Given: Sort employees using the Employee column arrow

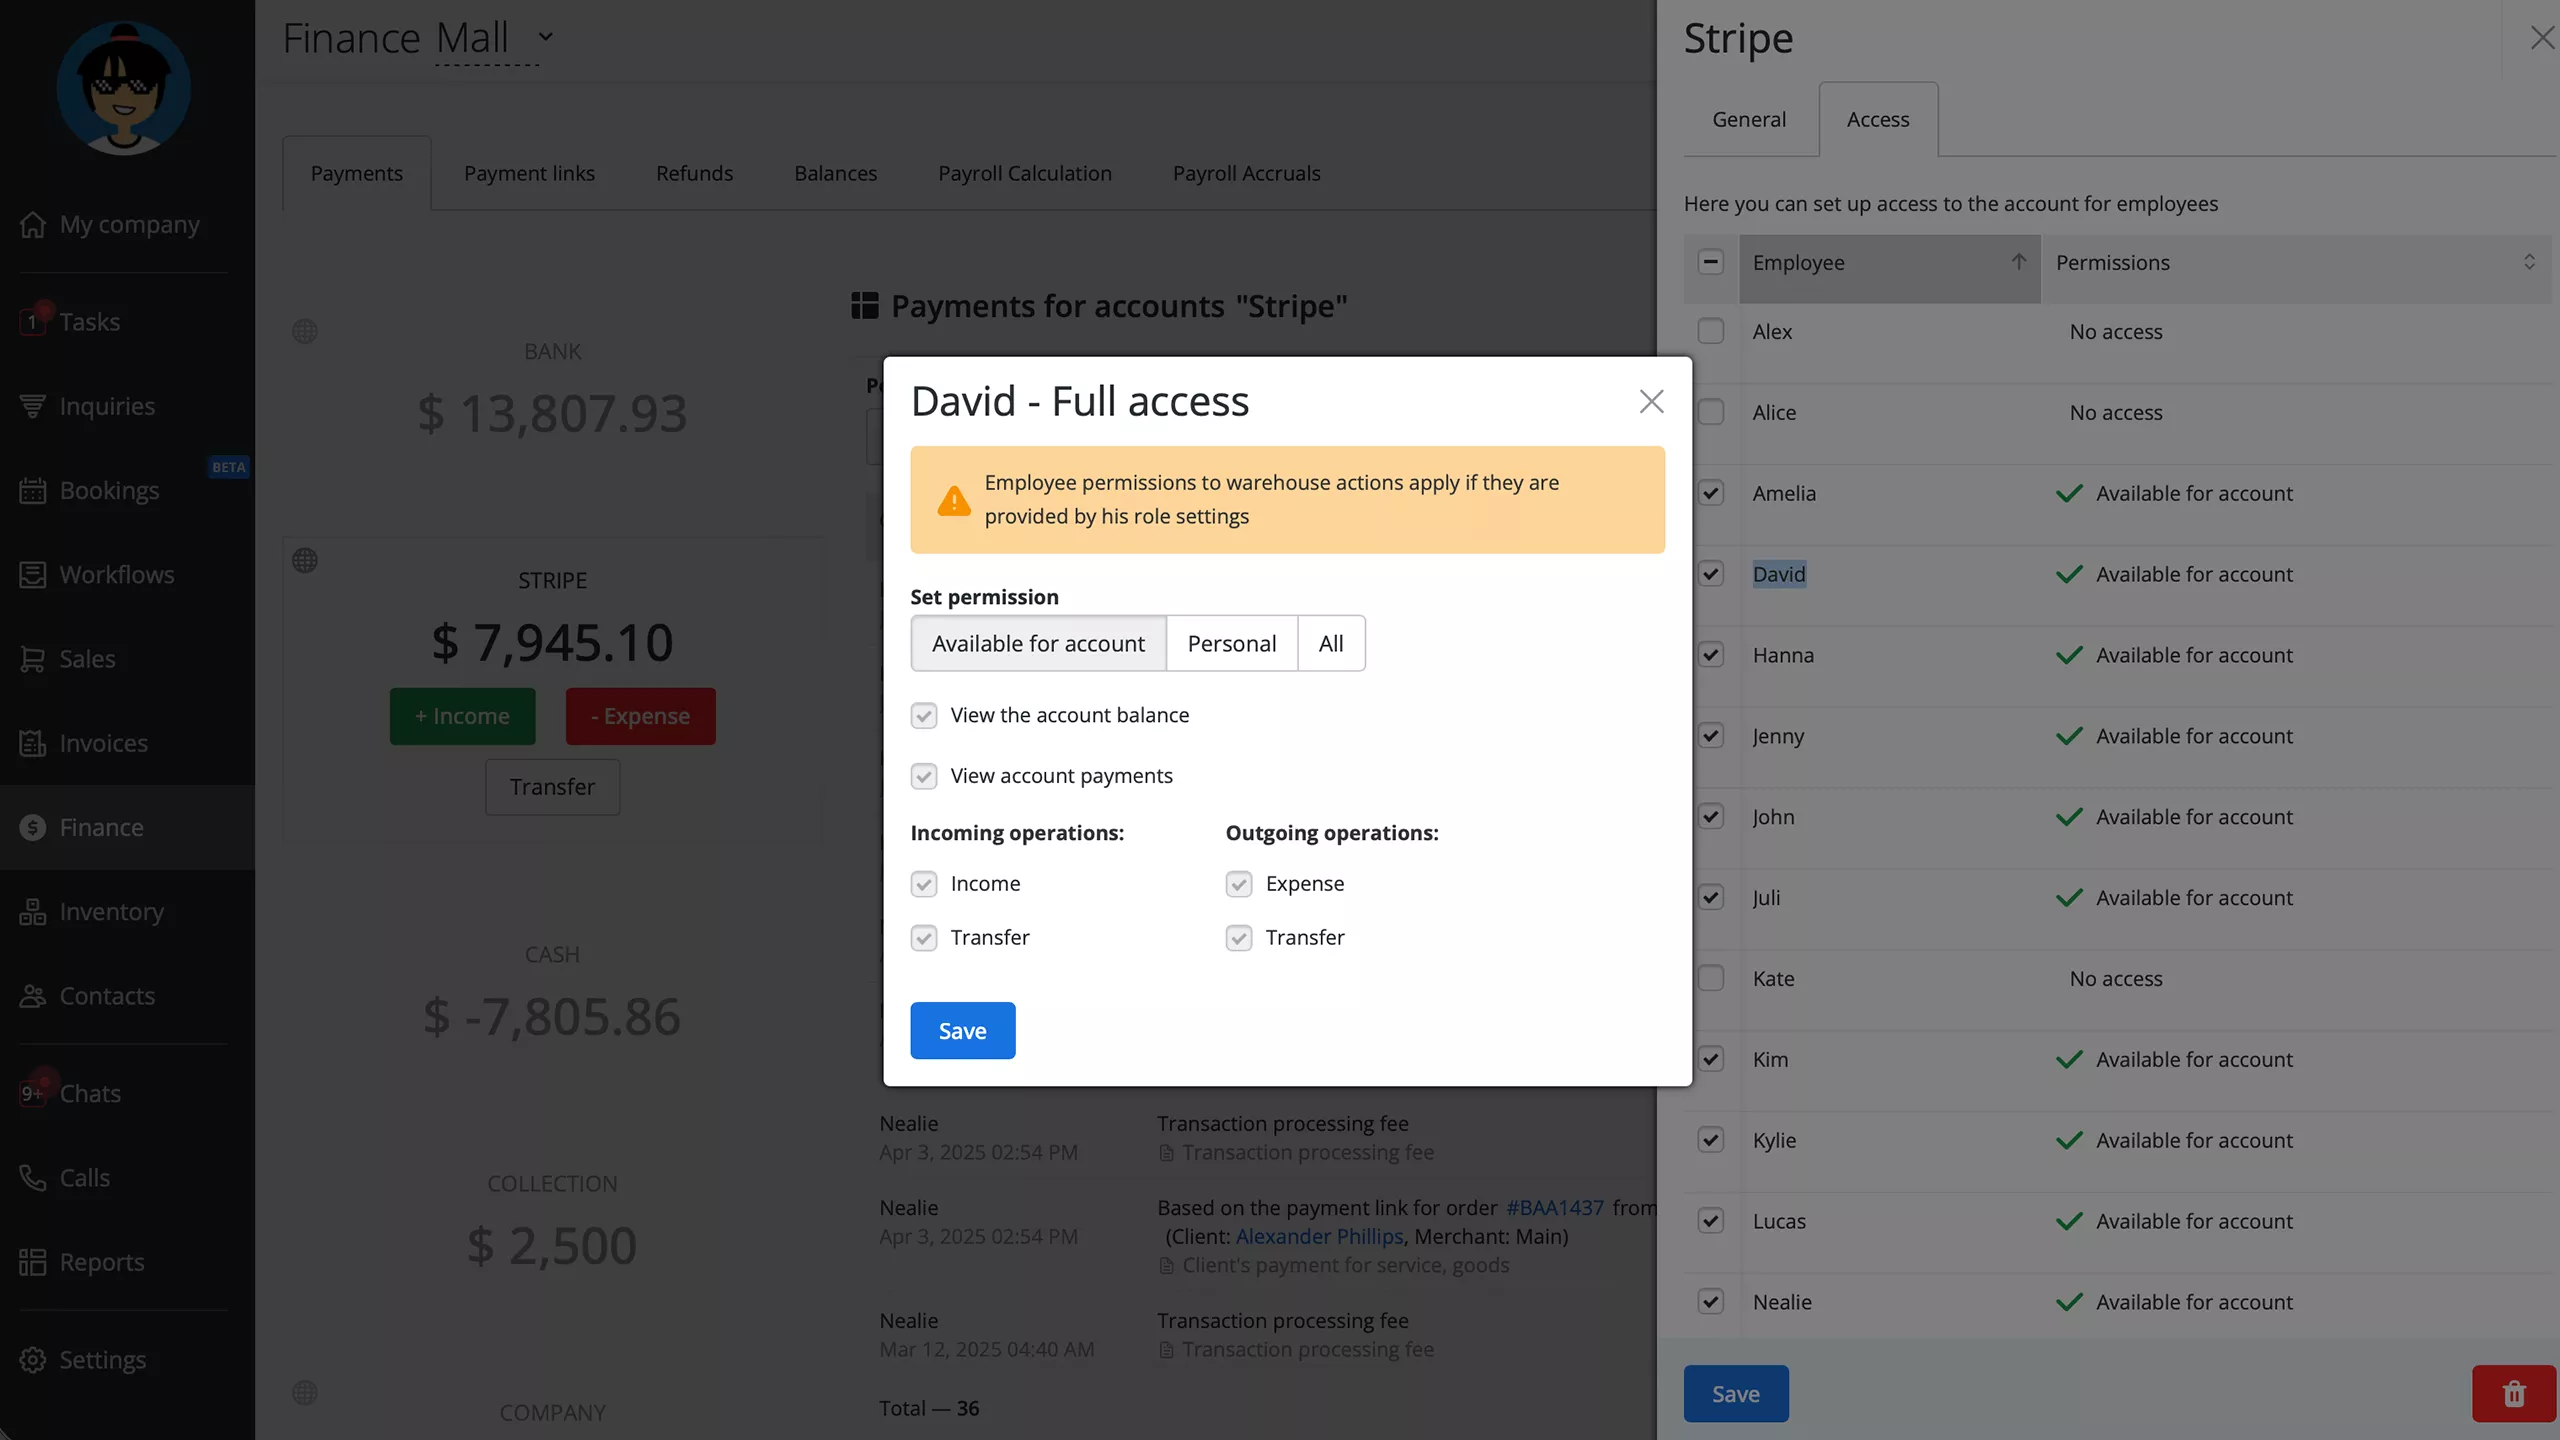Looking at the screenshot, I should [x=2019, y=262].
